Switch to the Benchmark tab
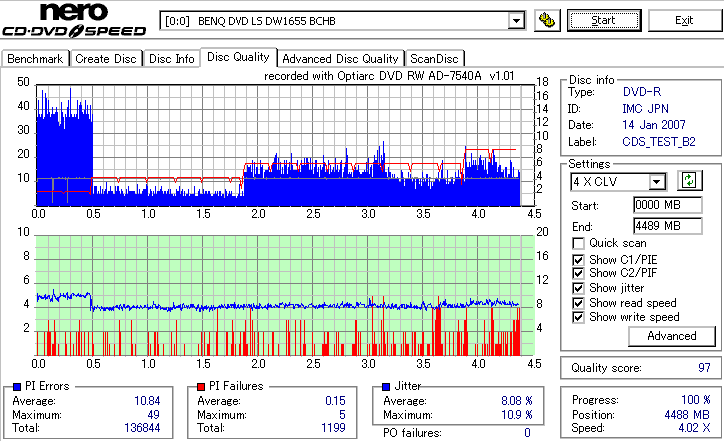This screenshot has width=724, height=441. [35, 59]
